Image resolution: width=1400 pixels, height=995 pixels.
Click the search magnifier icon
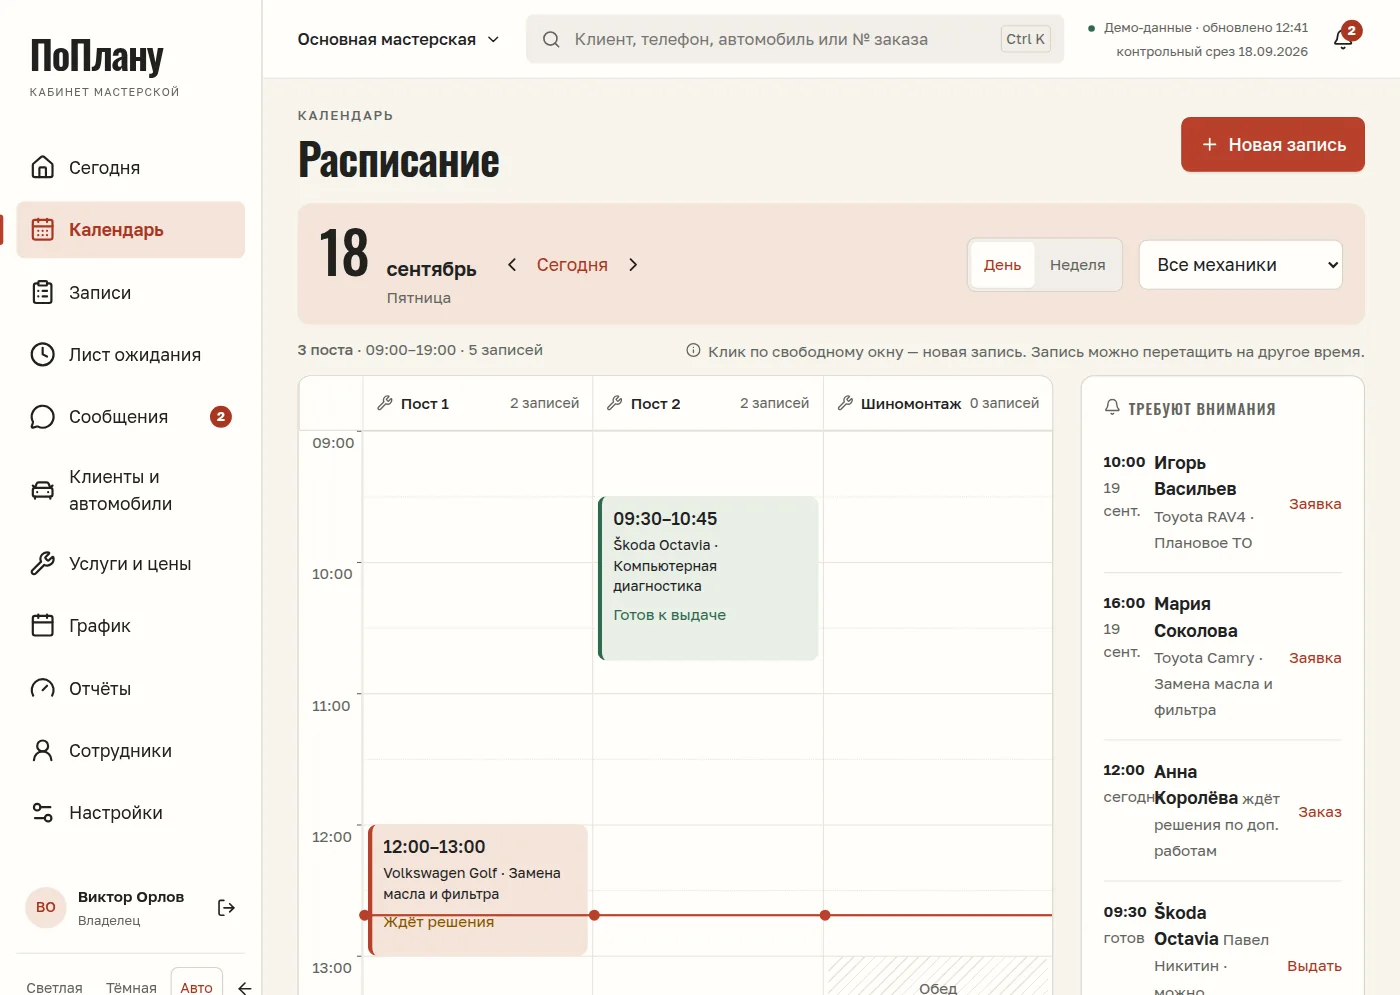pyautogui.click(x=551, y=40)
